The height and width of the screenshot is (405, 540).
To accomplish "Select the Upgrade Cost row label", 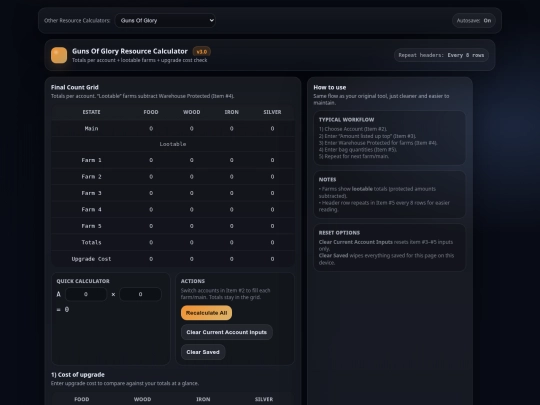I will [x=91, y=259].
